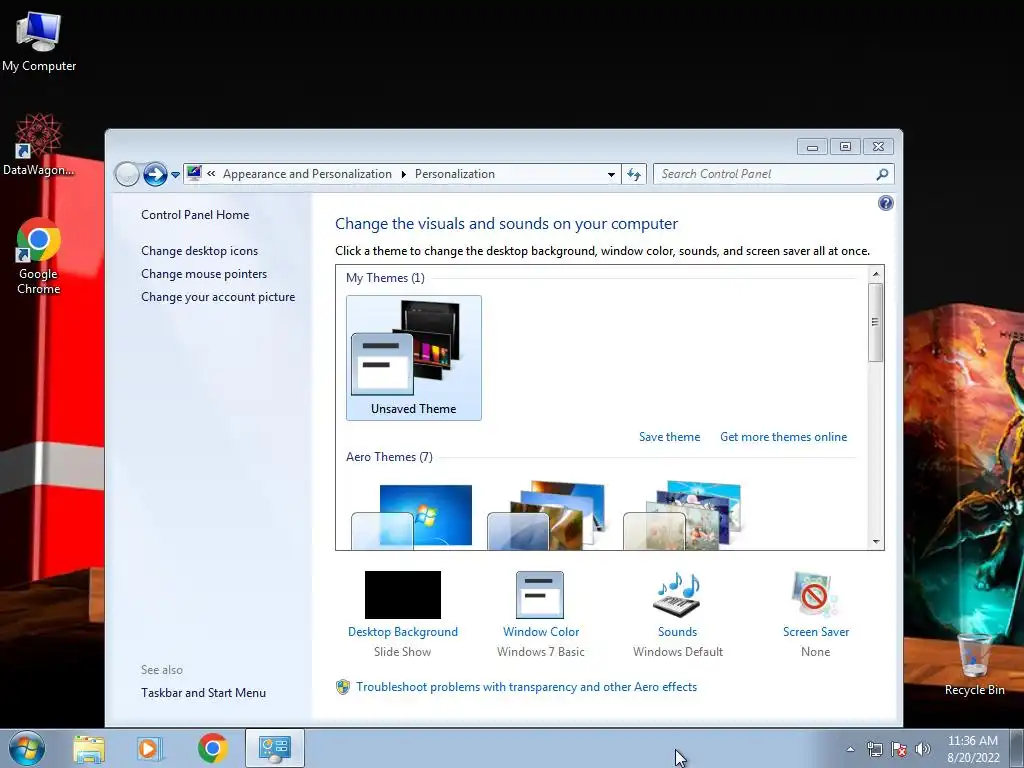Open the Recycle Bin on desktop
Viewport: 1024px width, 768px height.
coord(974,664)
